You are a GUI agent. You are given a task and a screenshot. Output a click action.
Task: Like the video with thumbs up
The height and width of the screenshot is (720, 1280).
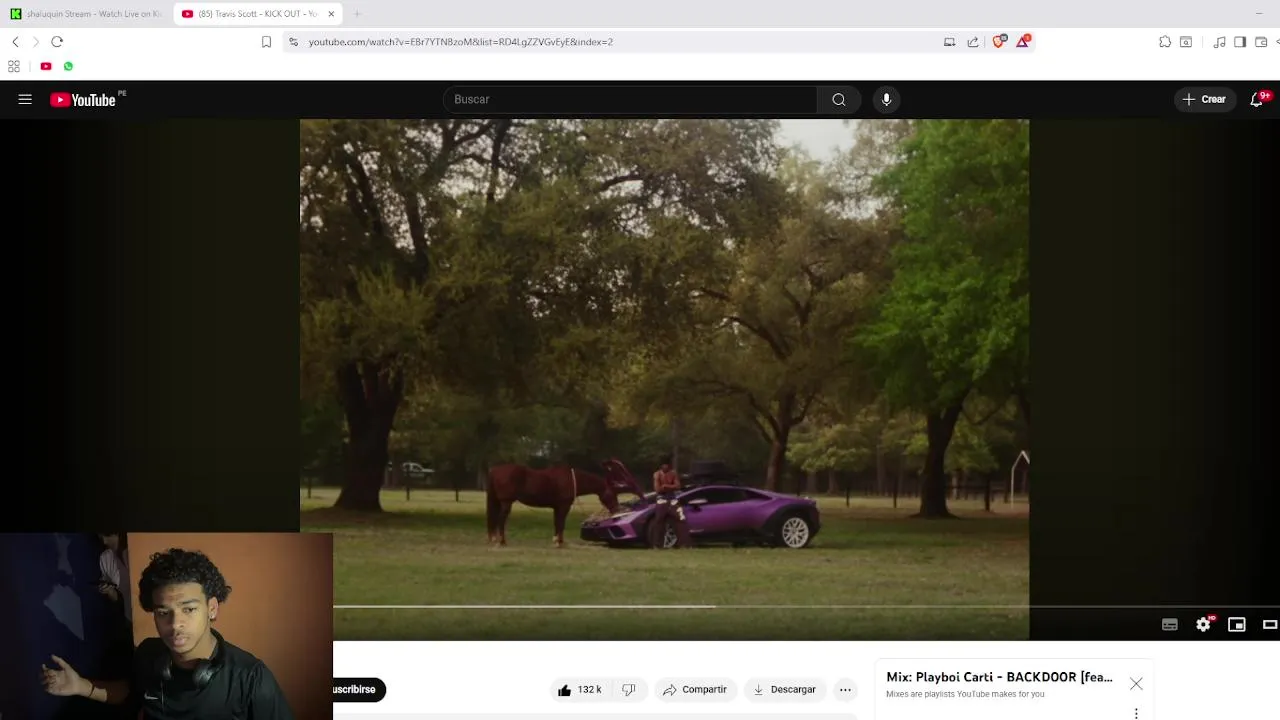(579, 689)
